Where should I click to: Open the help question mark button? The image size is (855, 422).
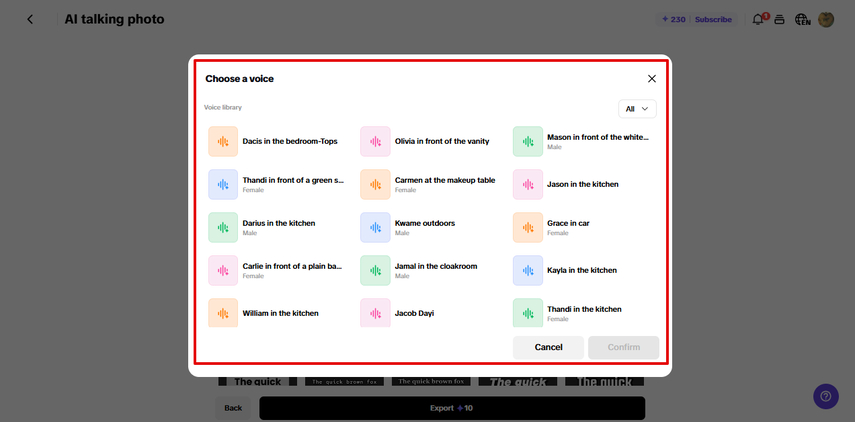tap(826, 396)
